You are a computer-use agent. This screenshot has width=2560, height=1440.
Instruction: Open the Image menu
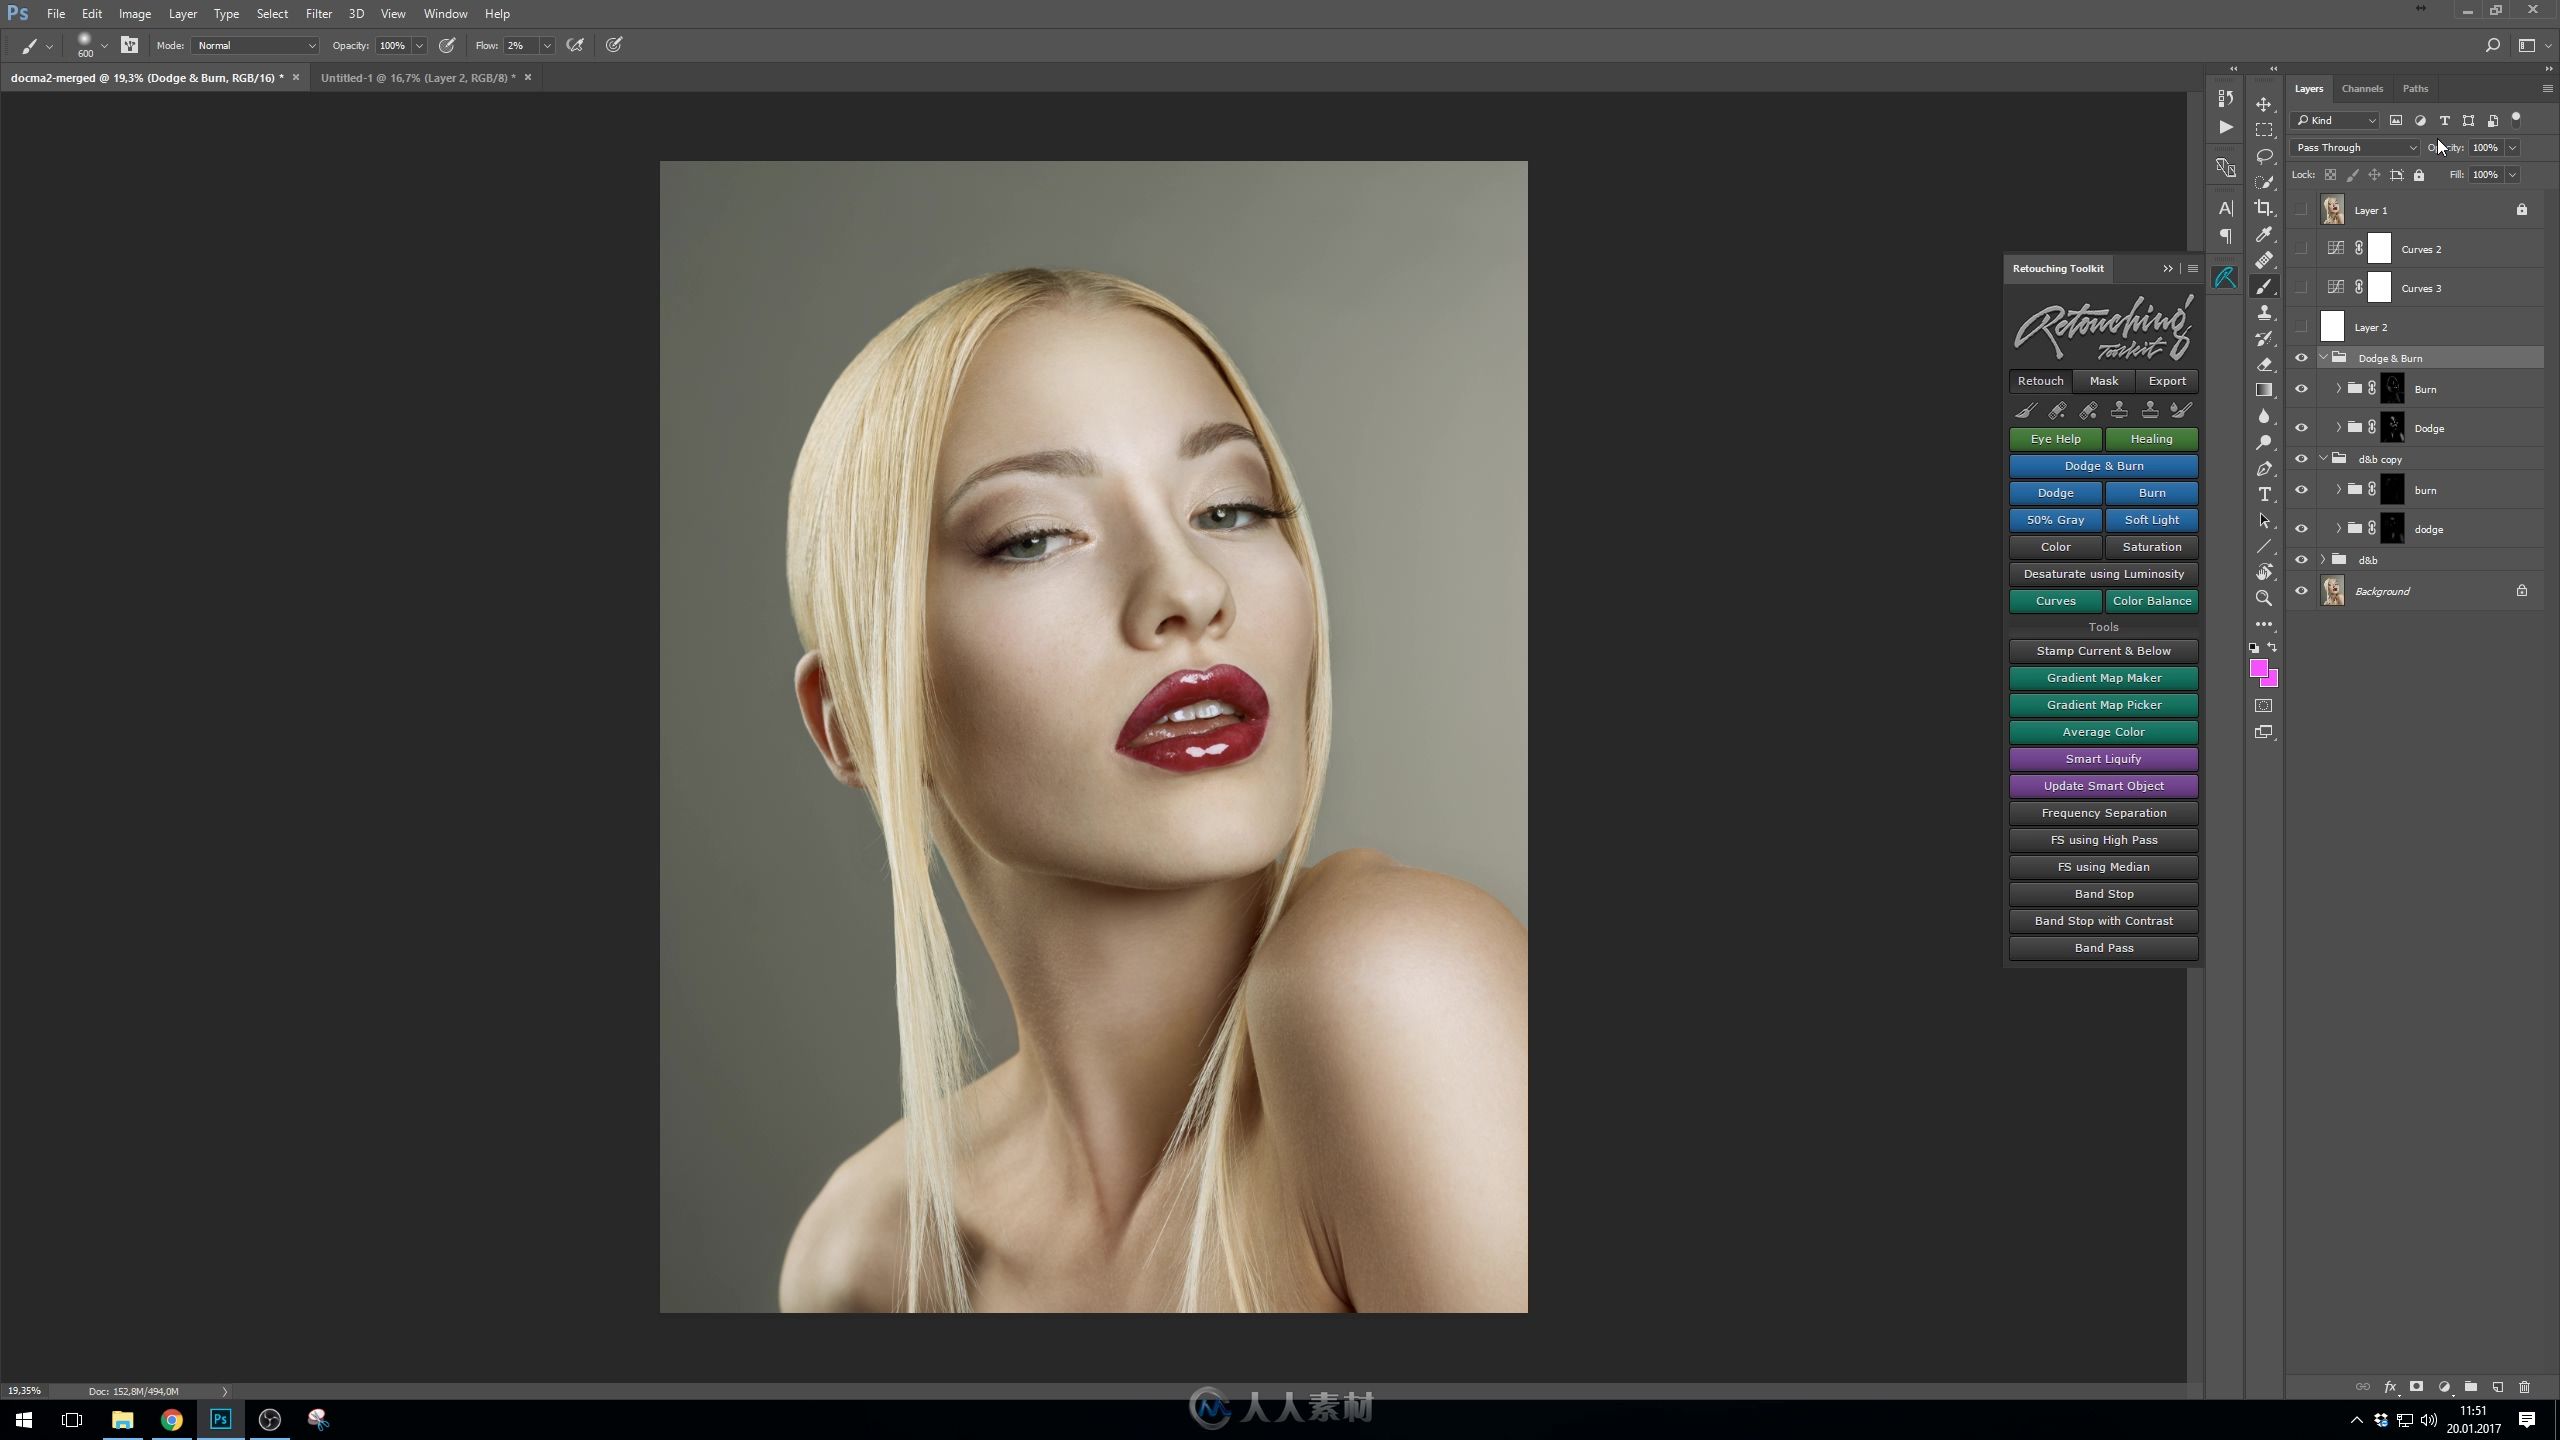135,14
